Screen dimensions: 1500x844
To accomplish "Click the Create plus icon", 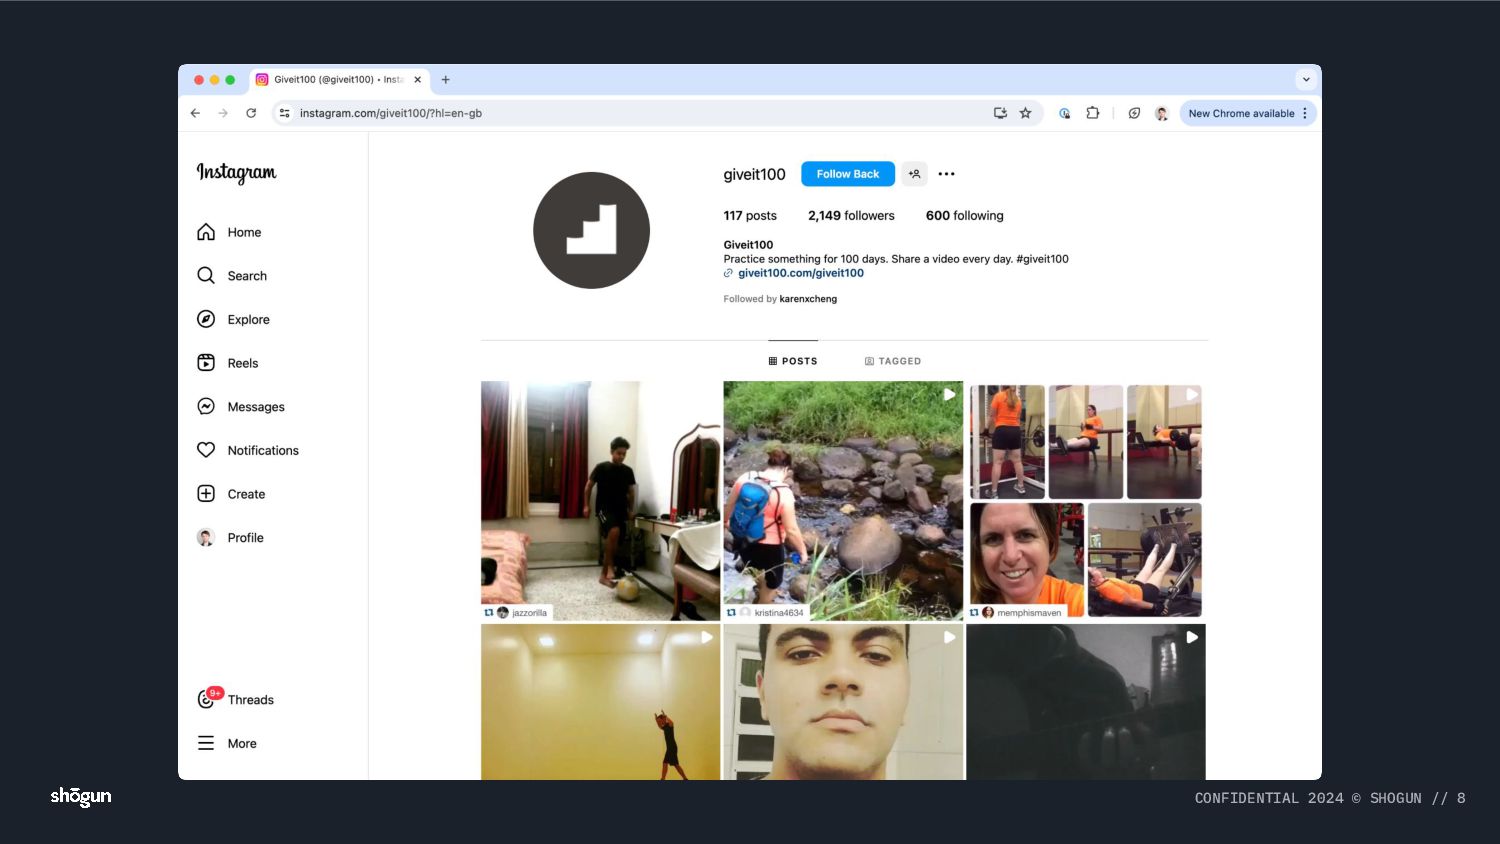I will coord(206,494).
